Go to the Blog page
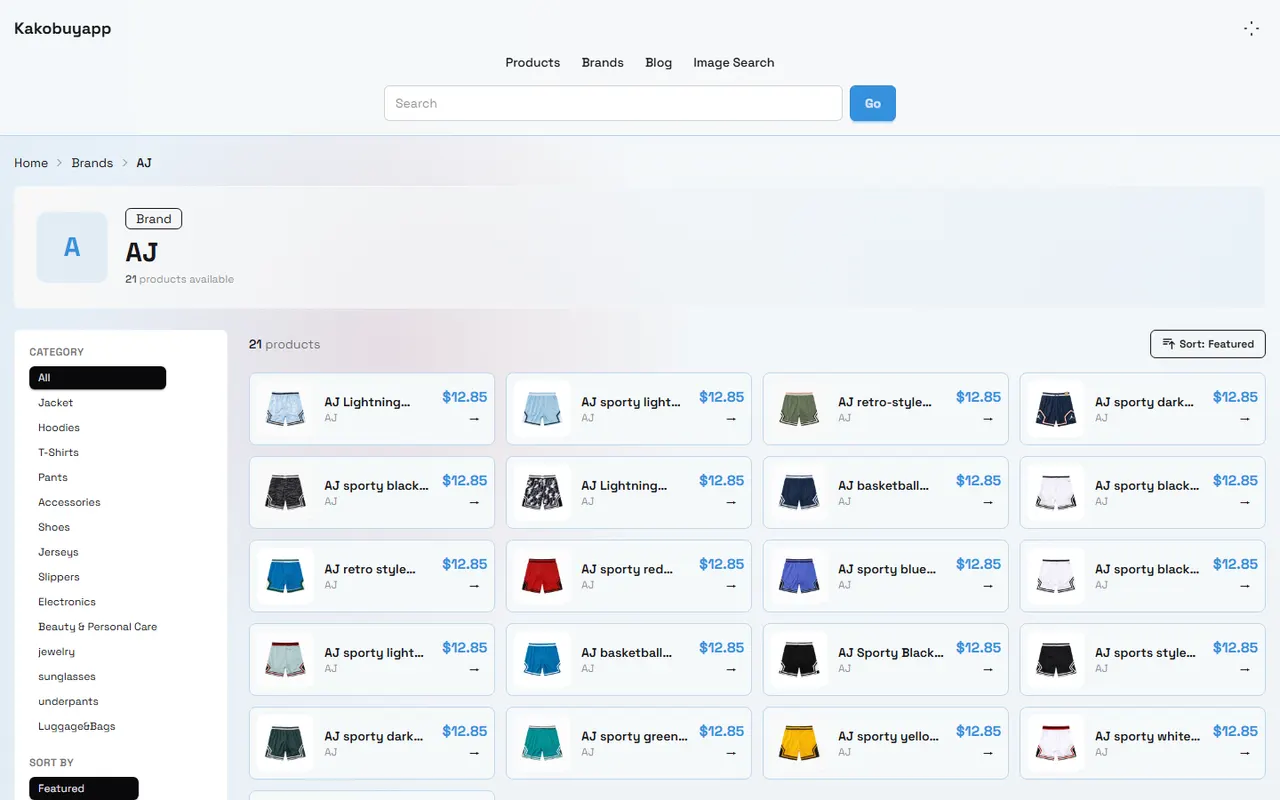The height and width of the screenshot is (800, 1280). tap(659, 62)
